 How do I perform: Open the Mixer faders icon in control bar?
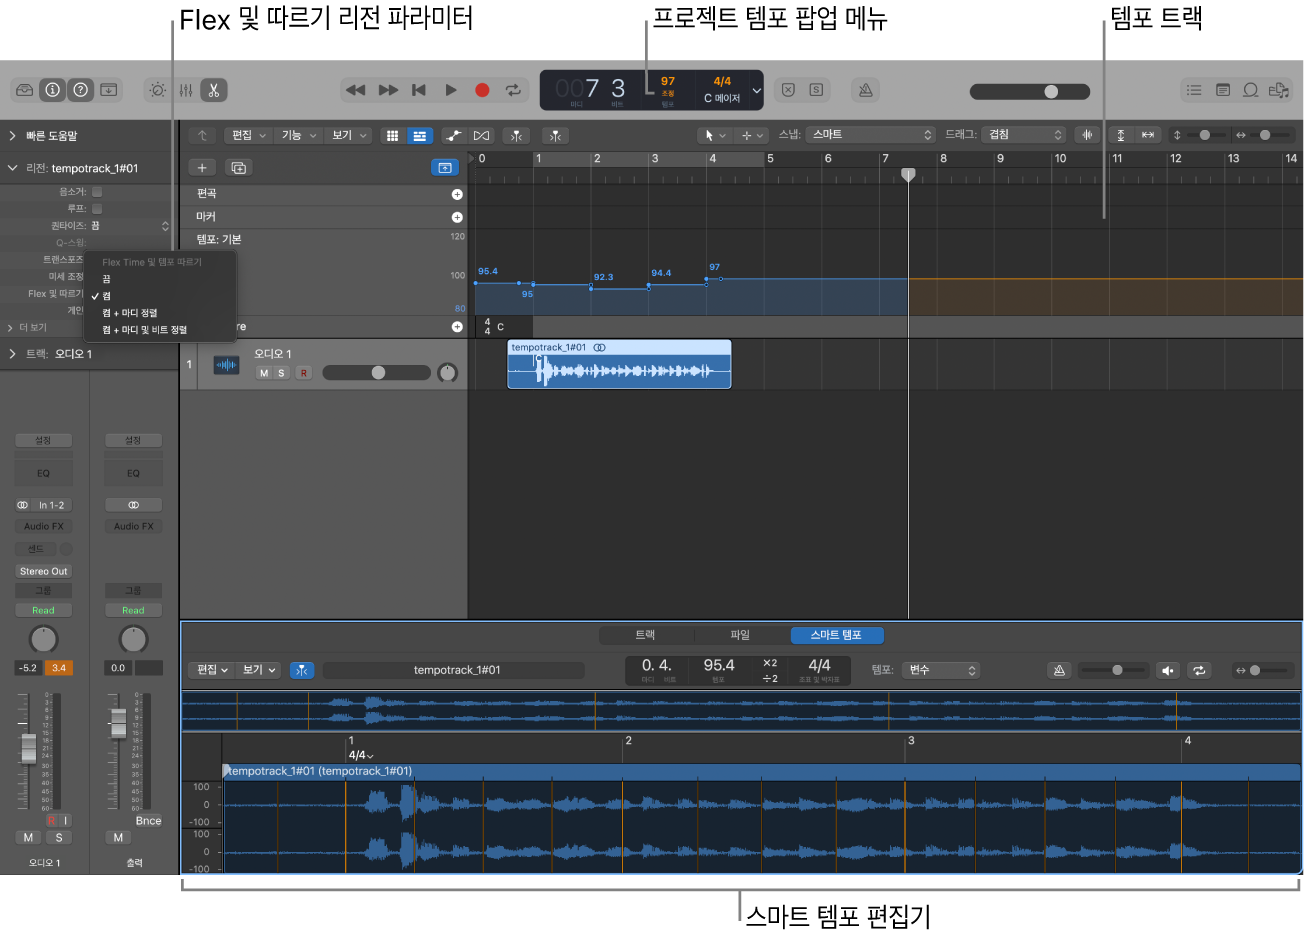click(185, 90)
